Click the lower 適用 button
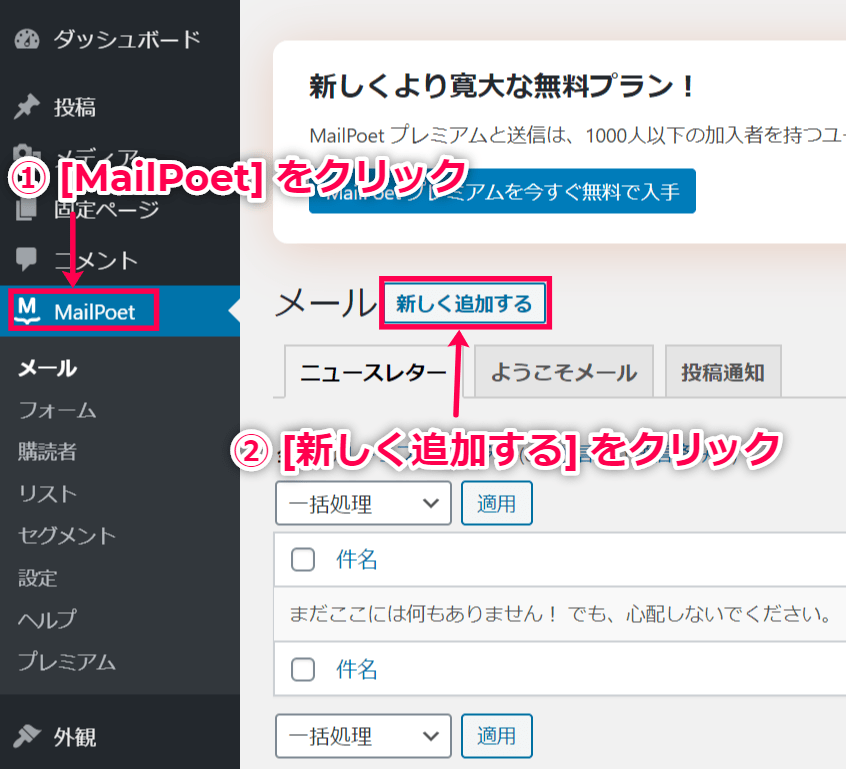846x769 pixels. 496,736
